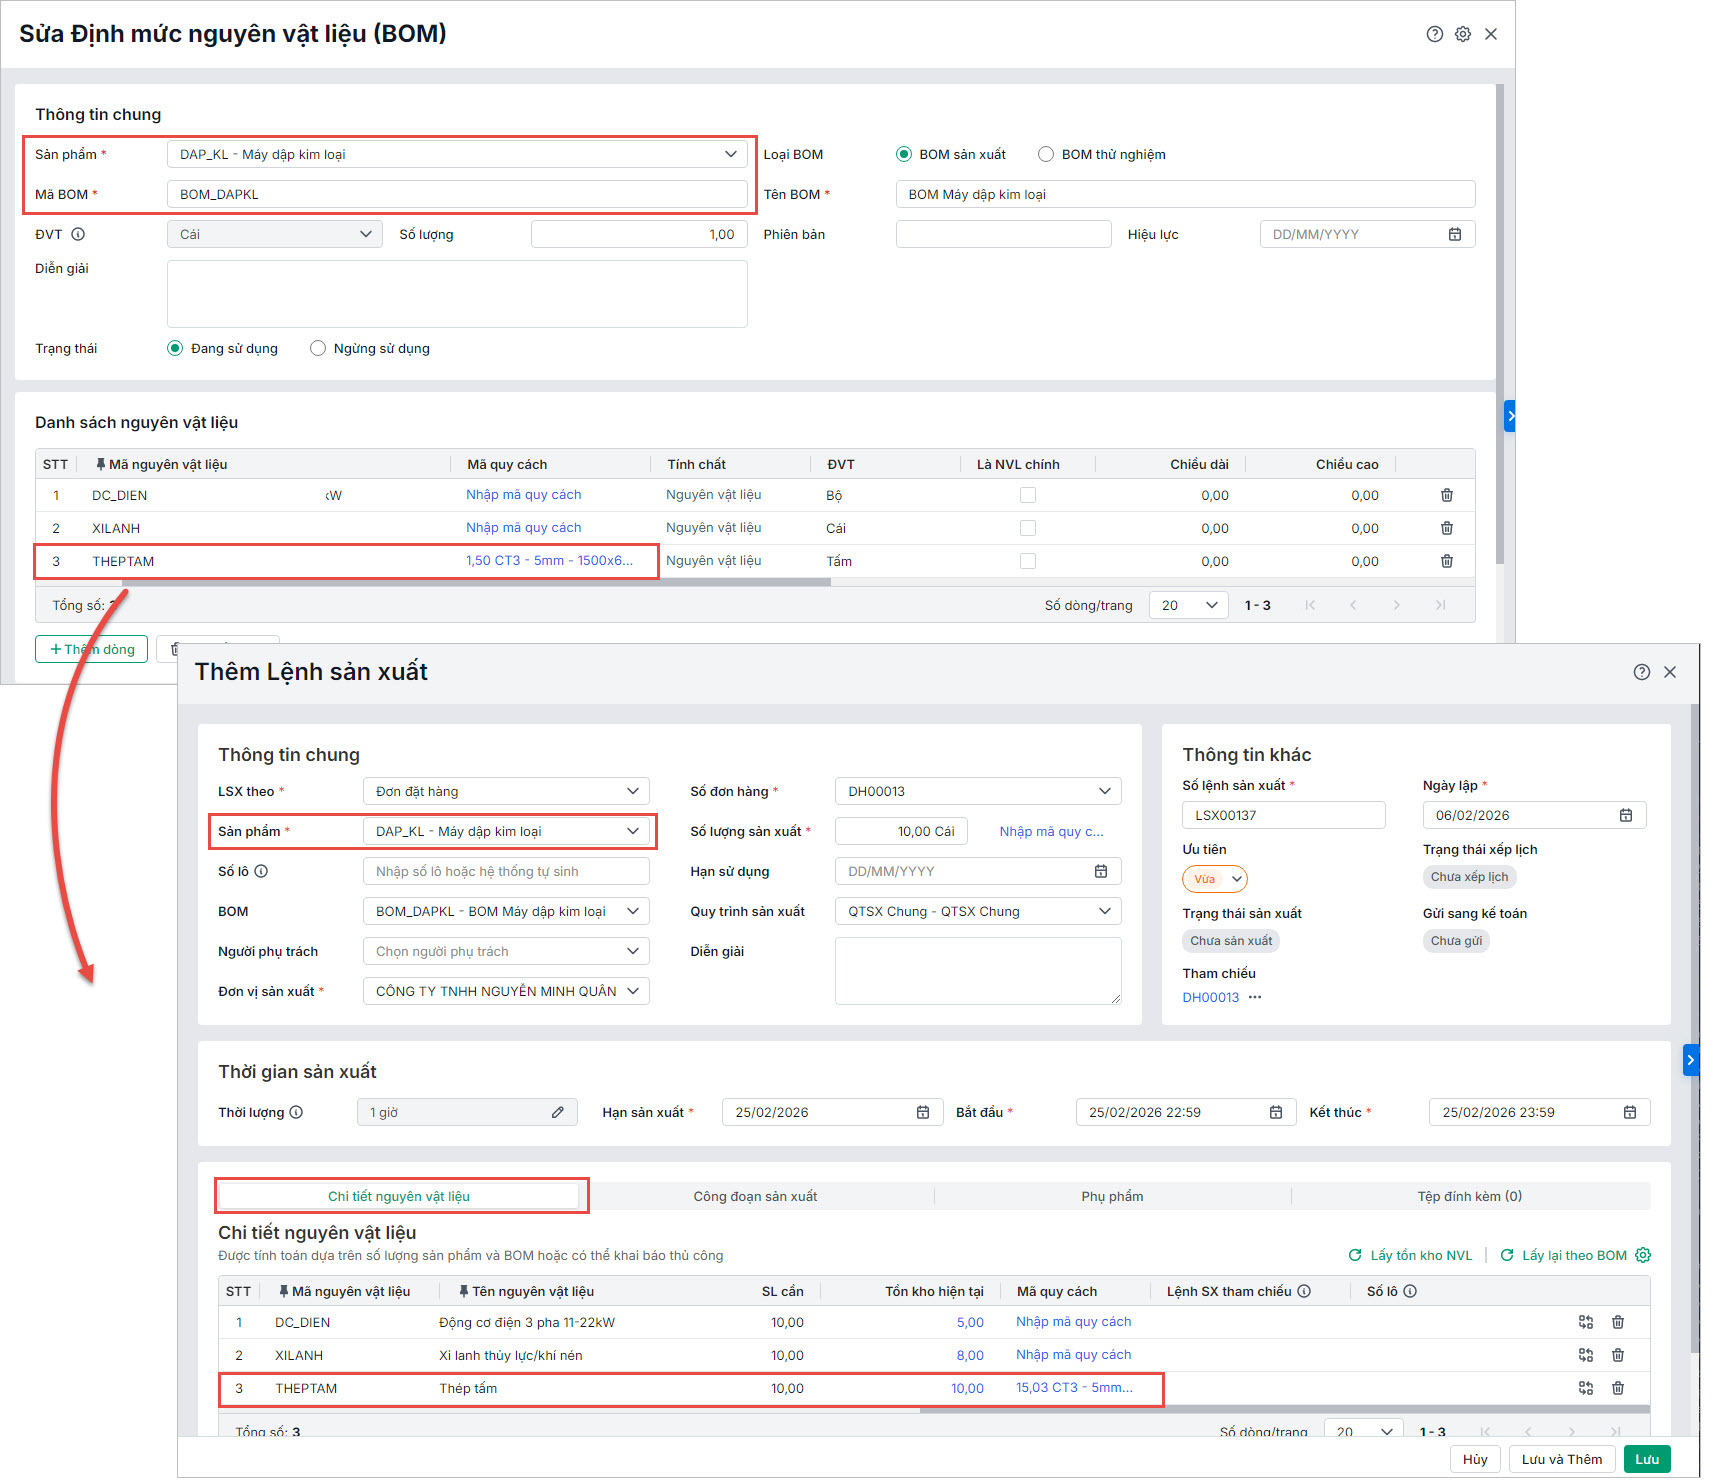Image resolution: width=1716 pixels, height=1481 pixels.
Task: Select Ngừng sử dụng status option
Action: click(318, 348)
